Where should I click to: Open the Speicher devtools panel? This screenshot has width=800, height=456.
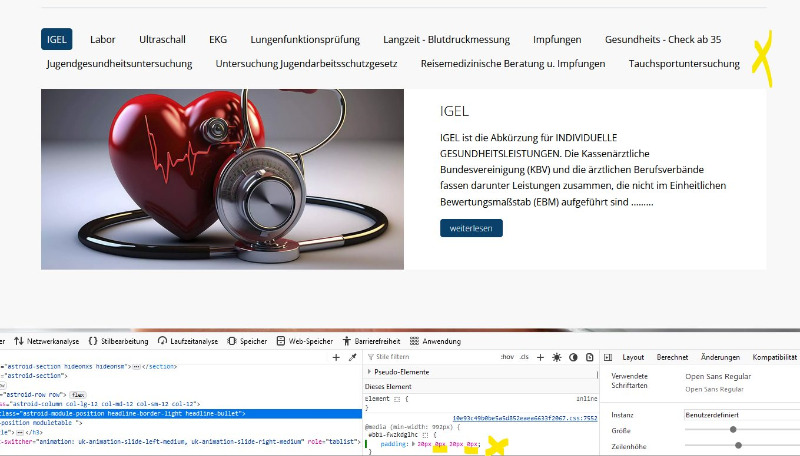247,341
